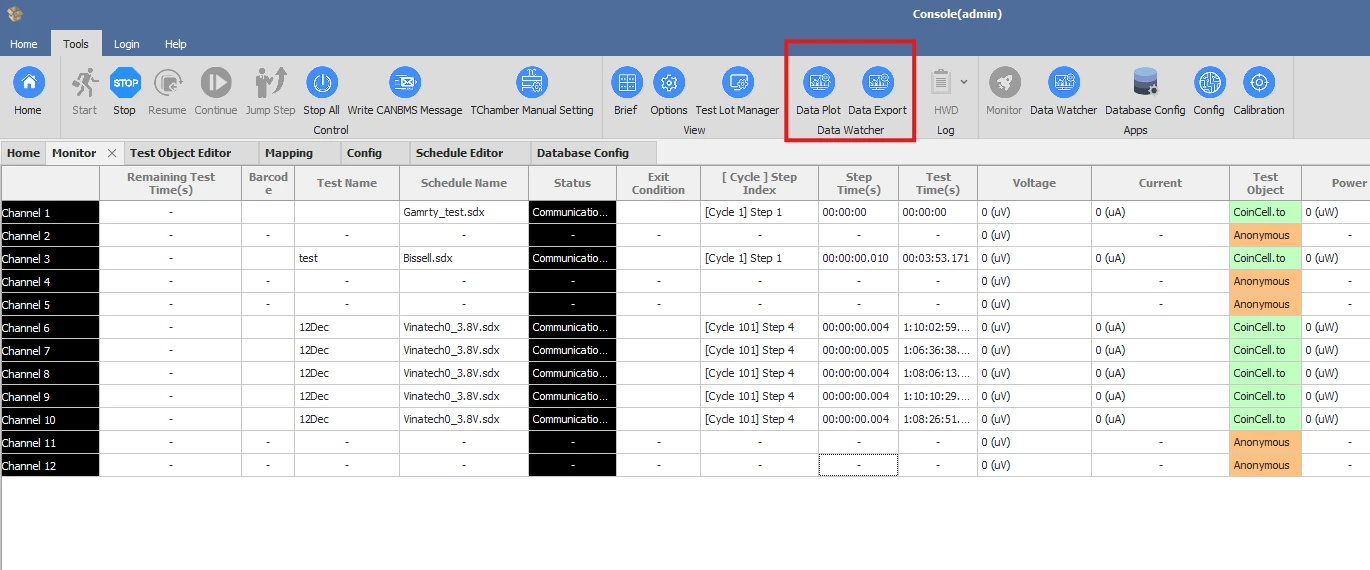1370x570 pixels.
Task: Open the Home menu tab
Action: click(x=24, y=44)
